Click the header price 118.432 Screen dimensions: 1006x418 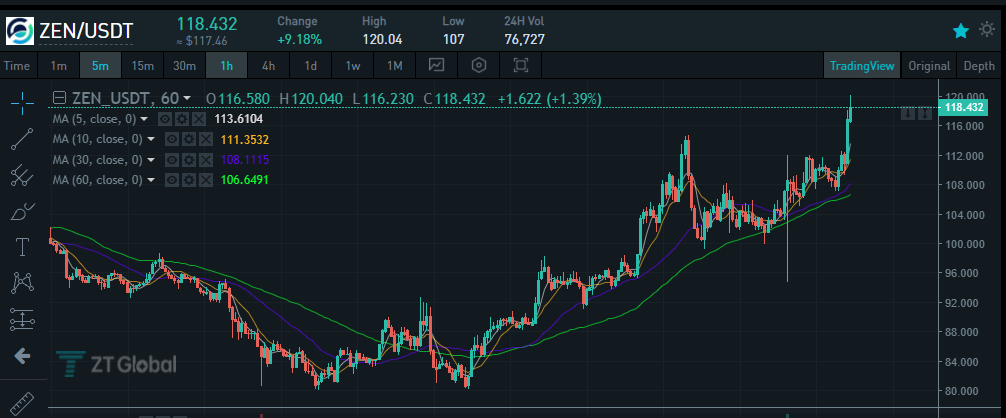click(207, 24)
